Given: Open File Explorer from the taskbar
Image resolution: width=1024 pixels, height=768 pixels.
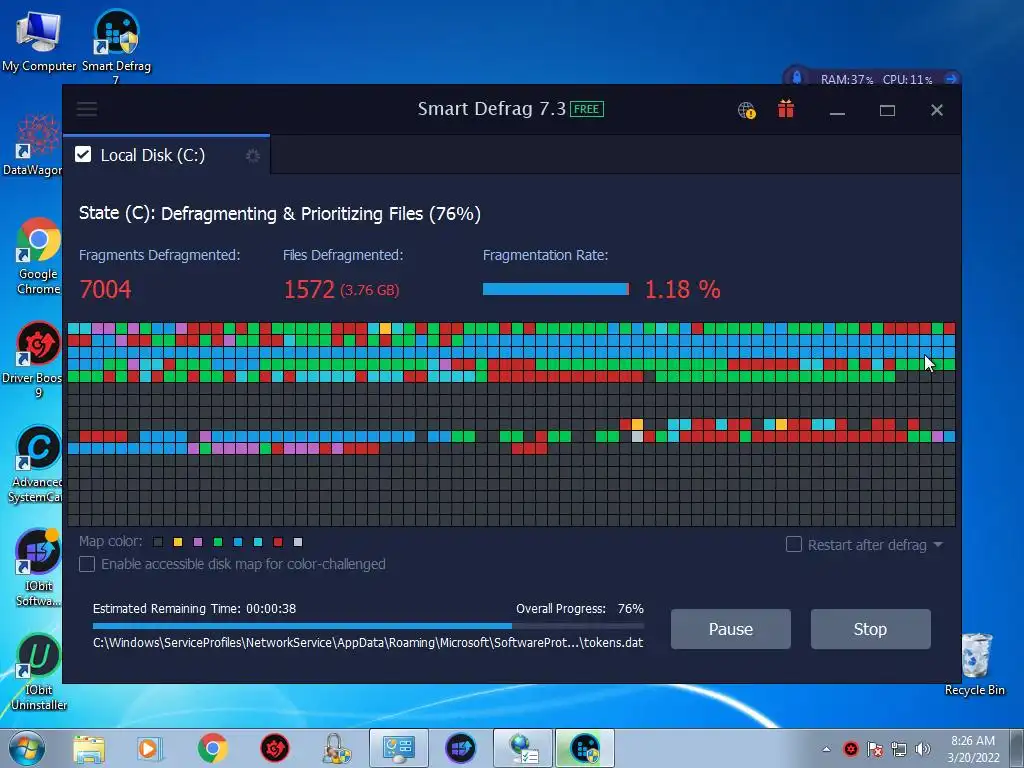Looking at the screenshot, I should 89,748.
